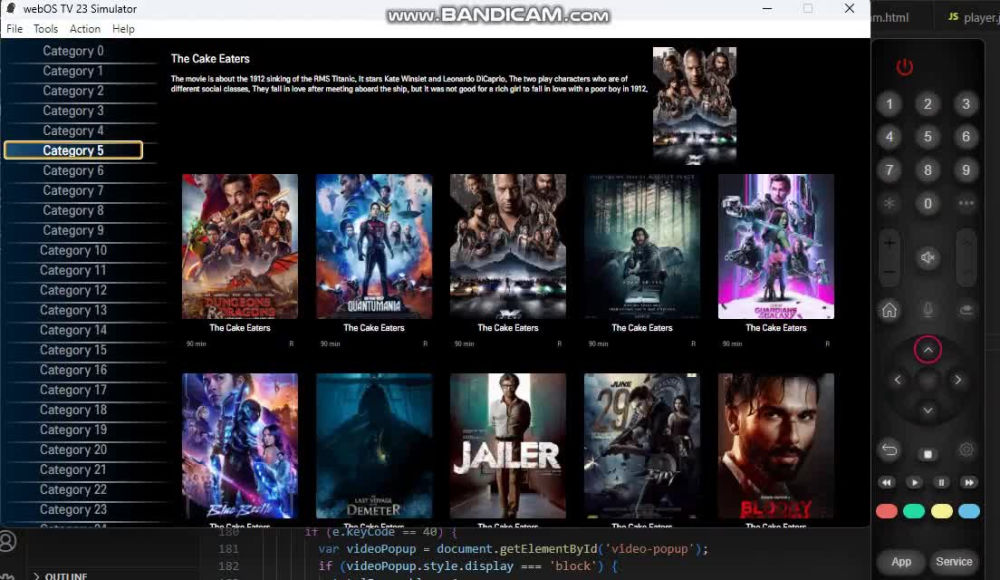
Task: Click the Guardians of the Galaxy poster
Action: coord(776,246)
